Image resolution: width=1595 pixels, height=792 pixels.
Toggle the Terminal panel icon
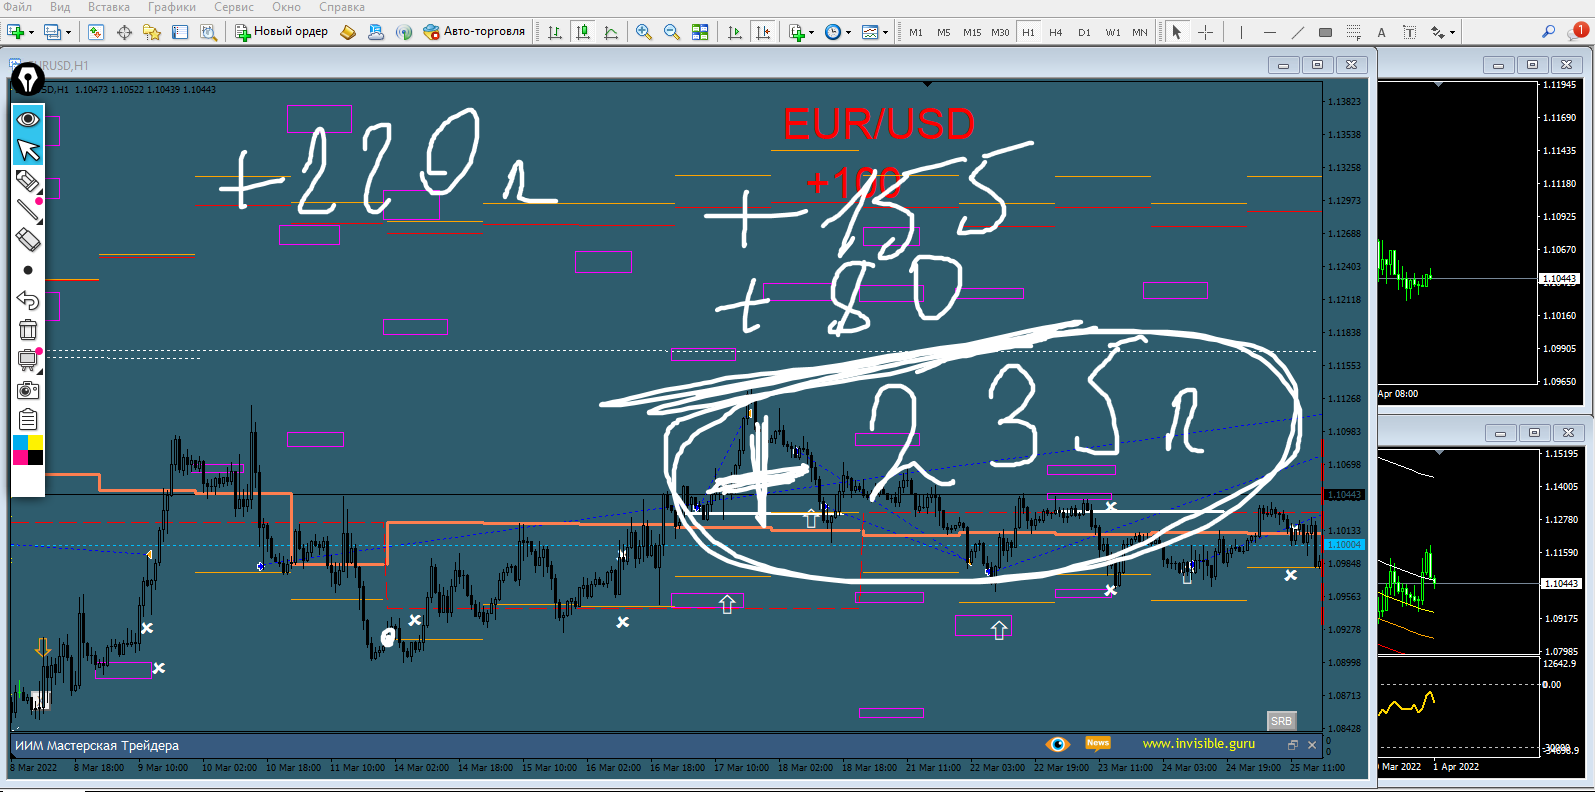tap(180, 32)
